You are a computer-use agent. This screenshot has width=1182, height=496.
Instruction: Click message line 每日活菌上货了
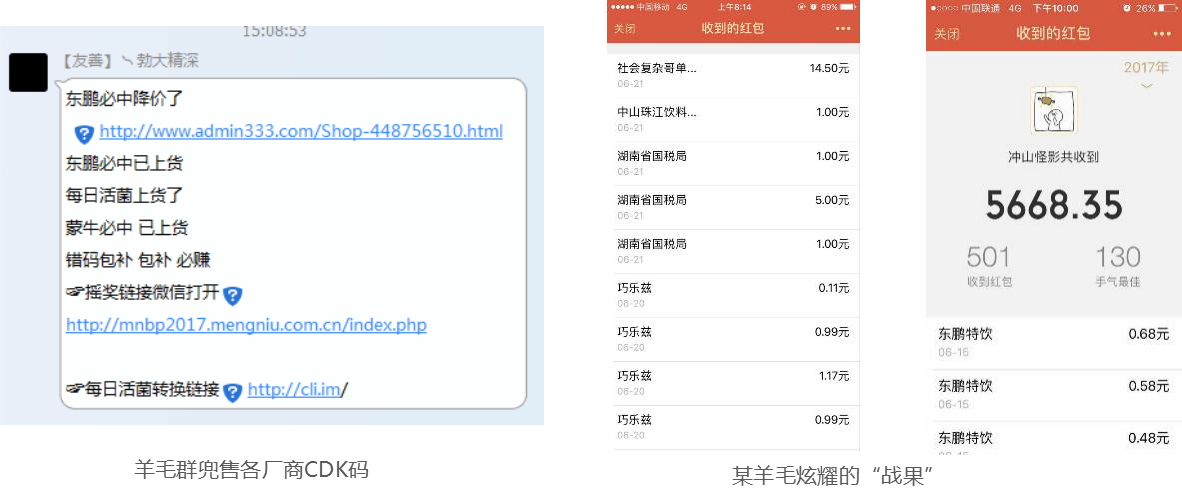[124, 195]
